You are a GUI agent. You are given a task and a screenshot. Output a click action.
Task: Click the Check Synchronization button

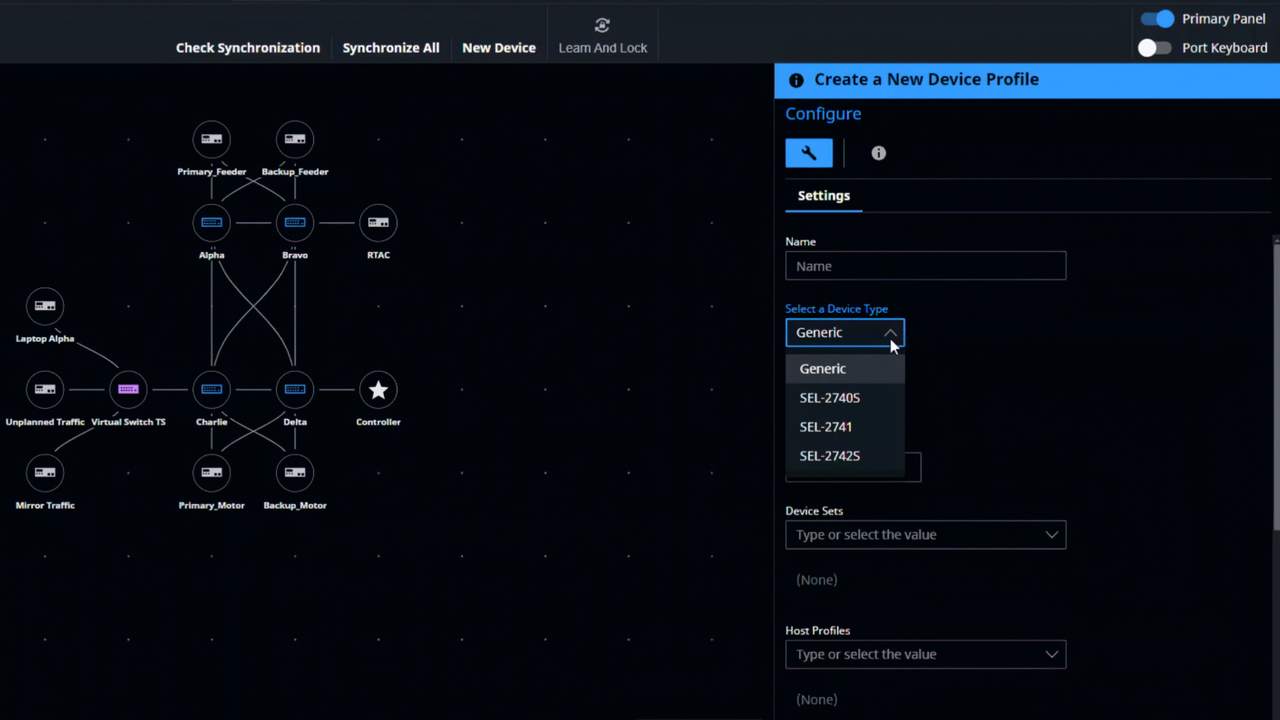pos(248,48)
